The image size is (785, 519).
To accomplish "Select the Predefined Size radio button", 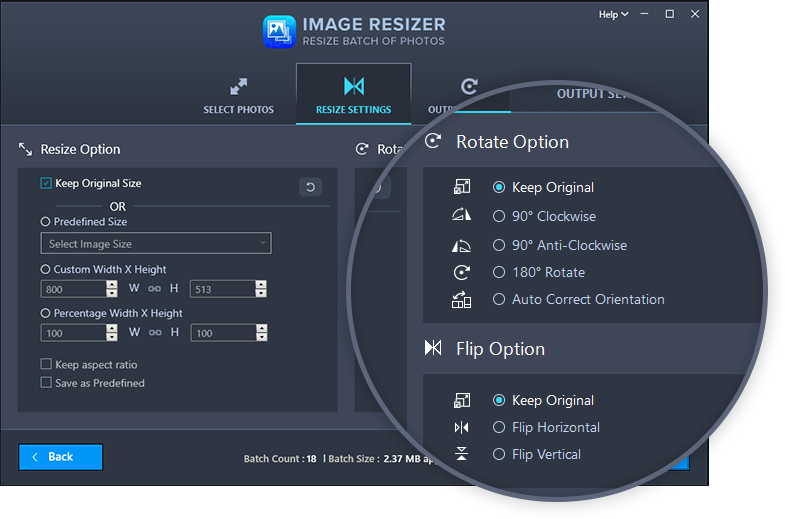I will (46, 221).
